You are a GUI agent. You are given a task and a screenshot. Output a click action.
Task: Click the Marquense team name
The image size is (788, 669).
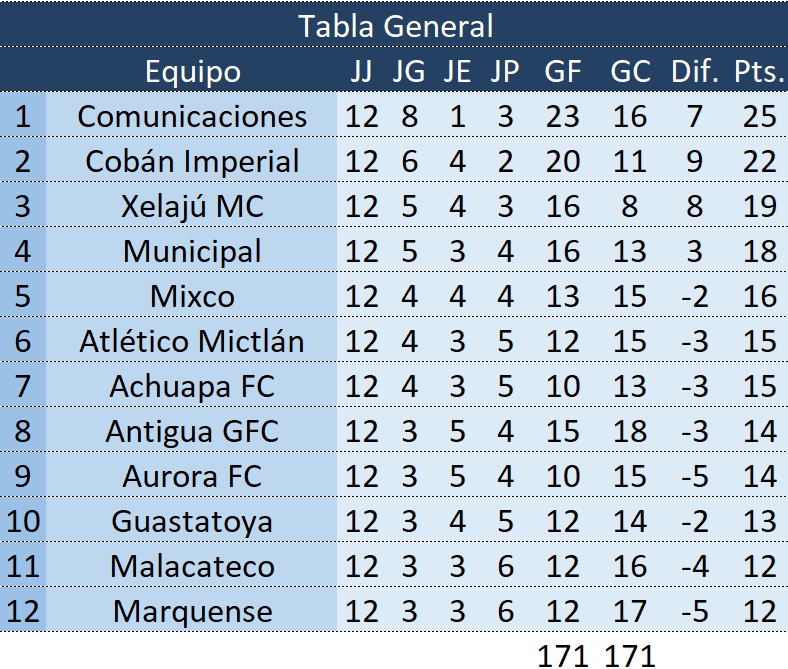click(192, 611)
